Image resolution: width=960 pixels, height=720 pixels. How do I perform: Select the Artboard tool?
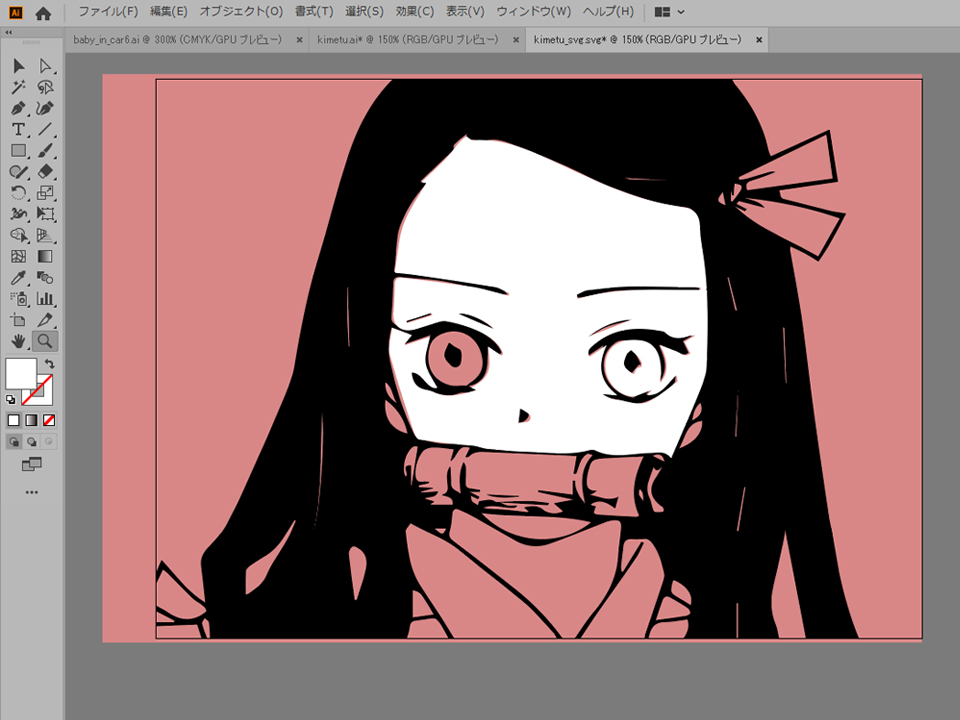point(18,320)
